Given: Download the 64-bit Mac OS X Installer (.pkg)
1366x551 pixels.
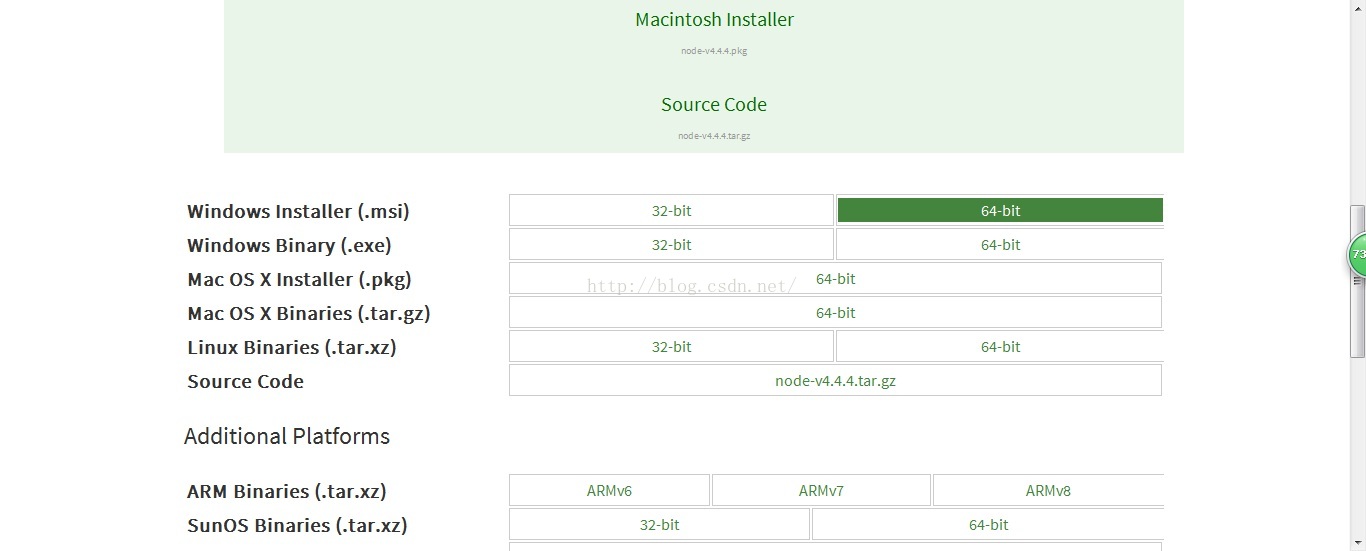Looking at the screenshot, I should click(x=835, y=279).
